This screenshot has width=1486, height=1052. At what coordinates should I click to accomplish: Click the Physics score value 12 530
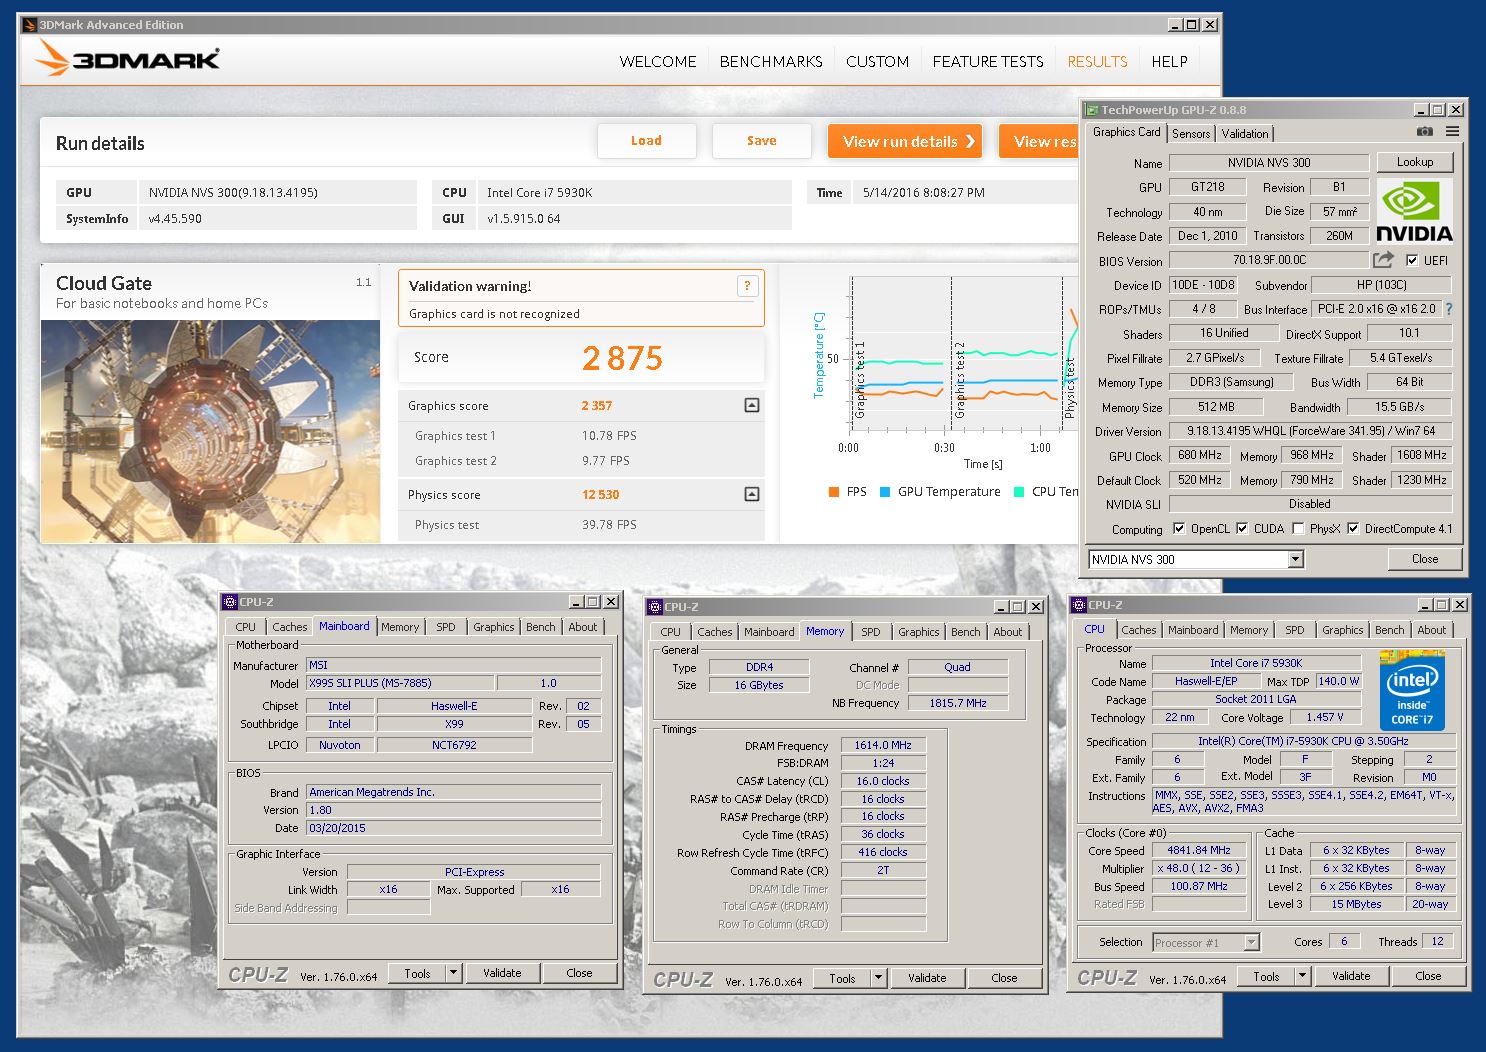[x=600, y=495]
